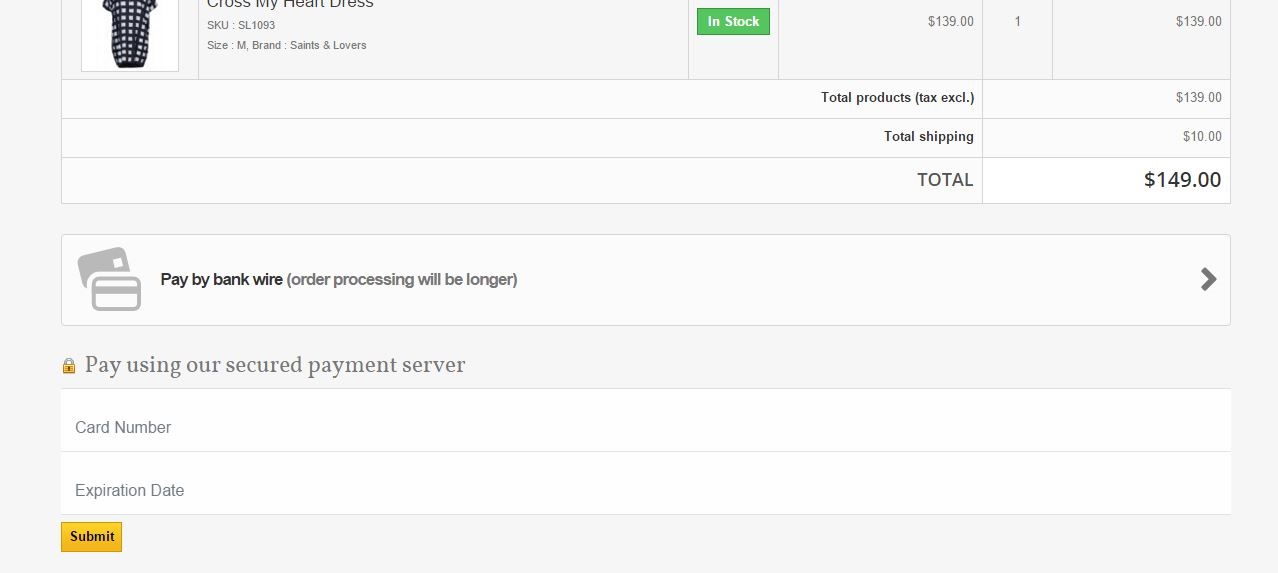The image size is (1278, 573).
Task: Click the $139.00 unit price cell
Action: 950,21
